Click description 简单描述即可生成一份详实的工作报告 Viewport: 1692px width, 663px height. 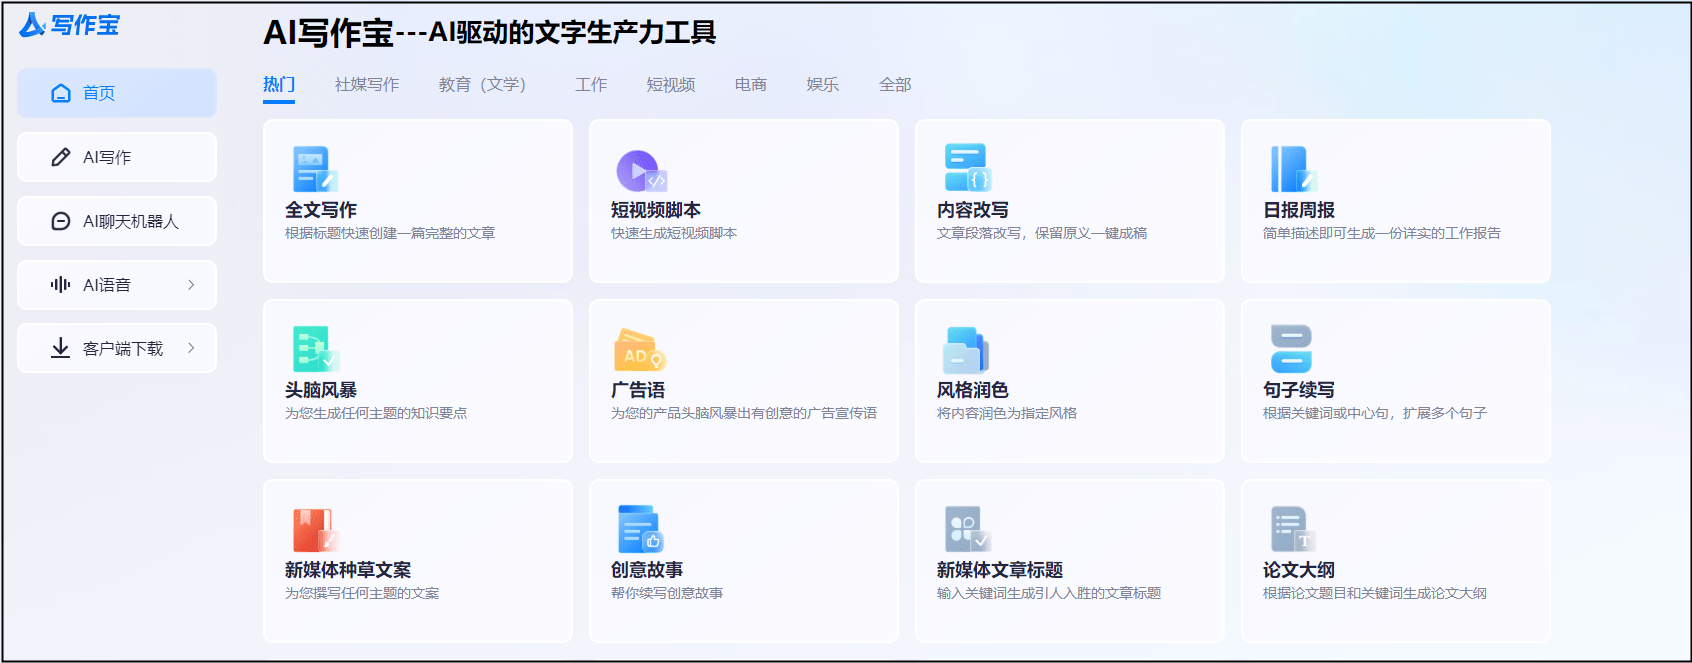click(1382, 233)
